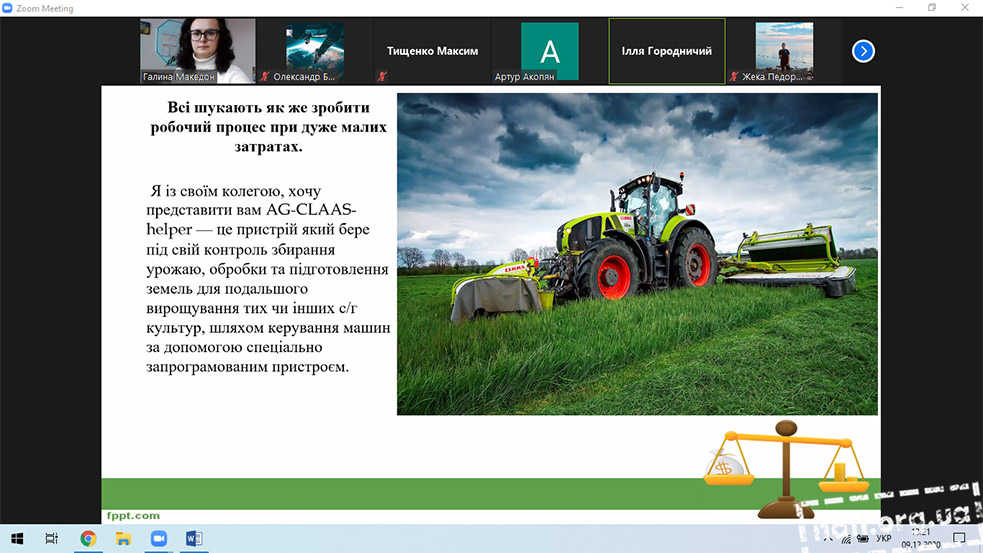Click muted mic icon on Жека Педор tile
The image size is (983, 553).
point(733,76)
